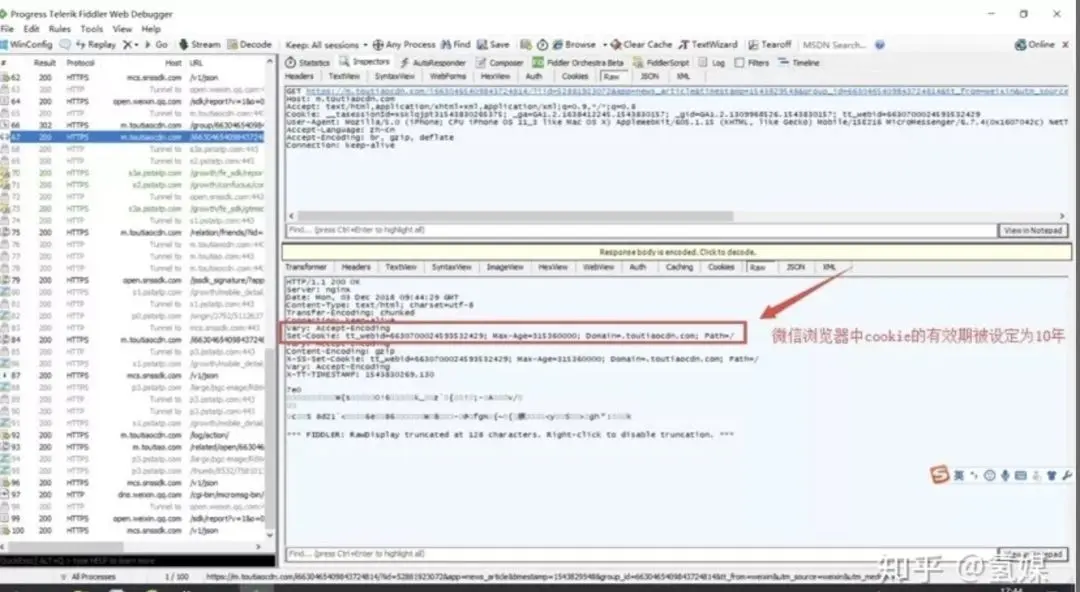The width and height of the screenshot is (1080, 592).
Task: Toggle Stream mode
Action: tap(200, 44)
